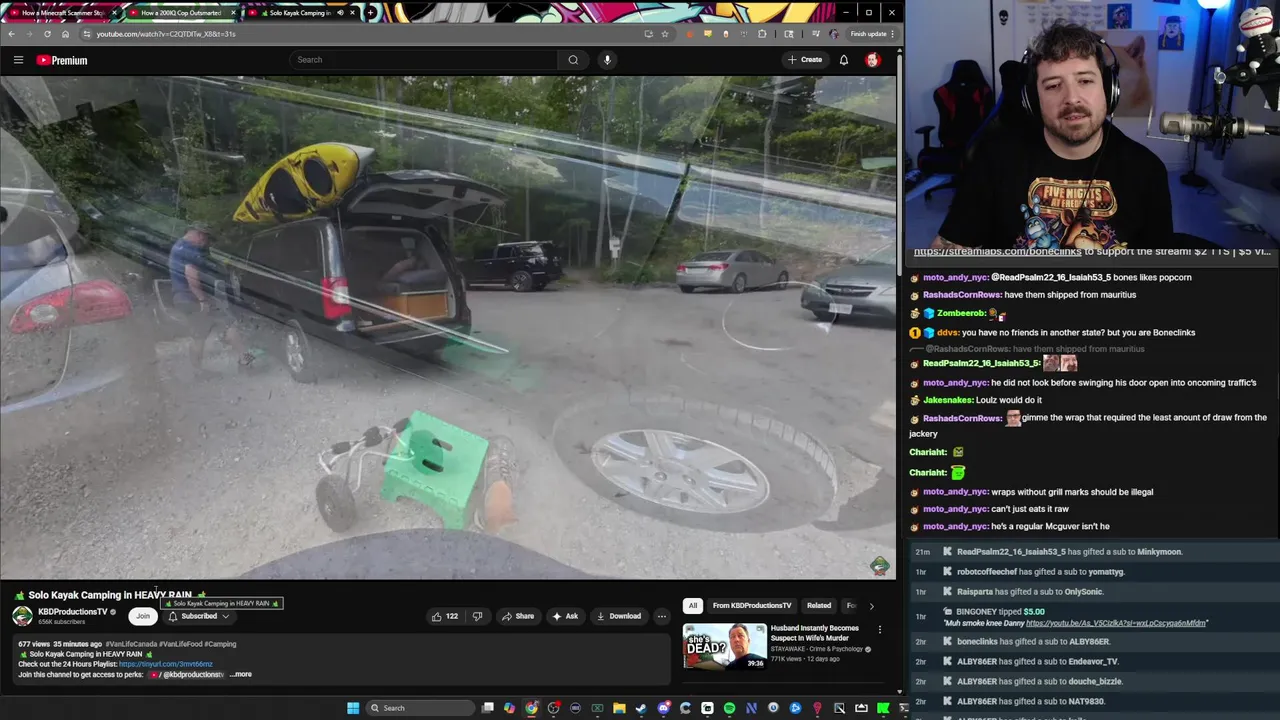Click the YouTube search input field
This screenshot has height=720, width=1280.
(x=423, y=60)
